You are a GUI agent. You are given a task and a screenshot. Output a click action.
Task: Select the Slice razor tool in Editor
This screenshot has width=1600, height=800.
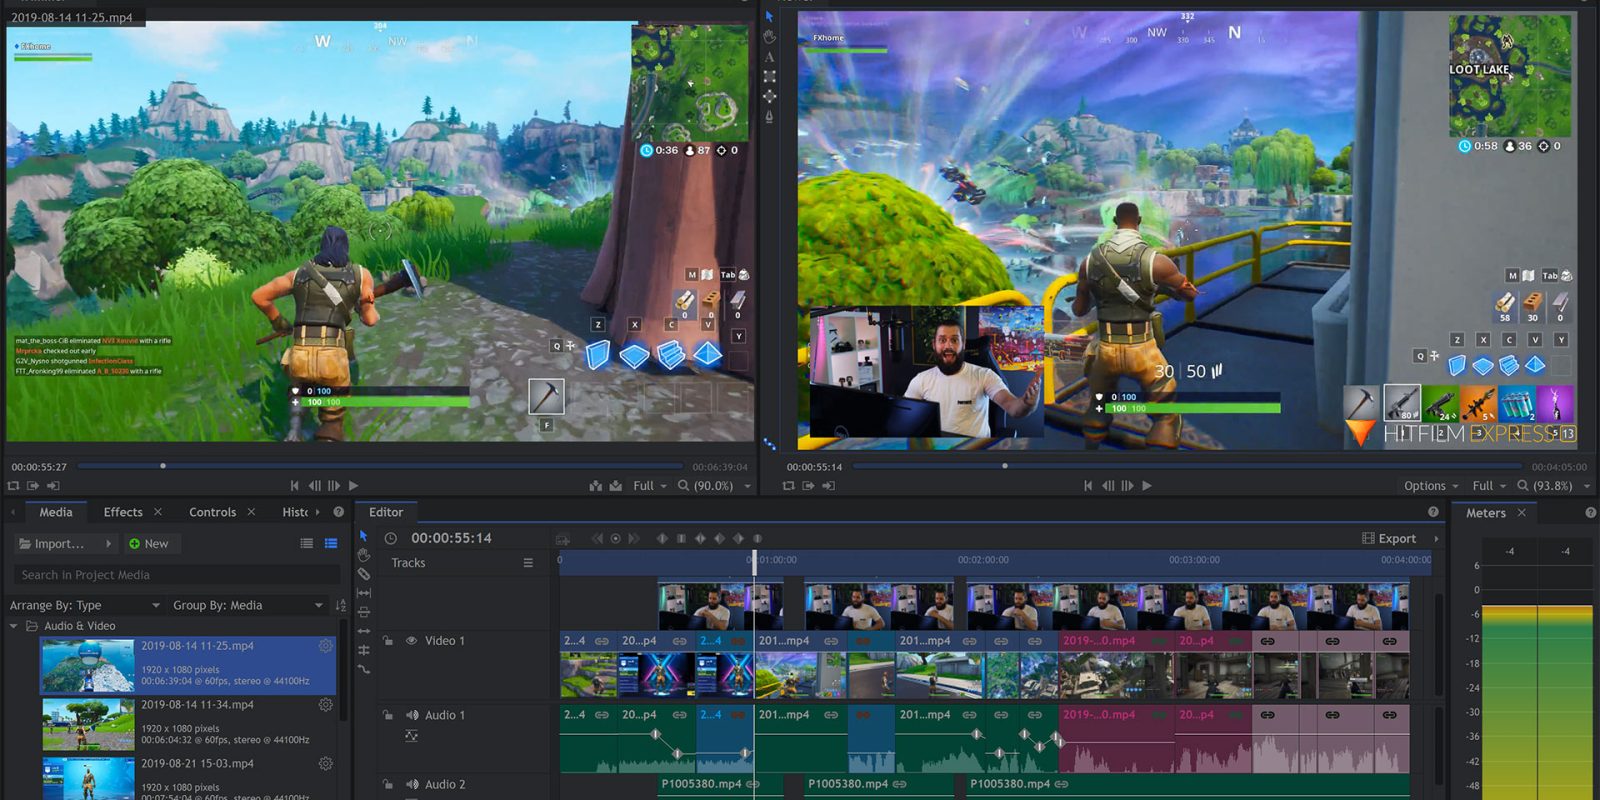pyautogui.click(x=364, y=574)
